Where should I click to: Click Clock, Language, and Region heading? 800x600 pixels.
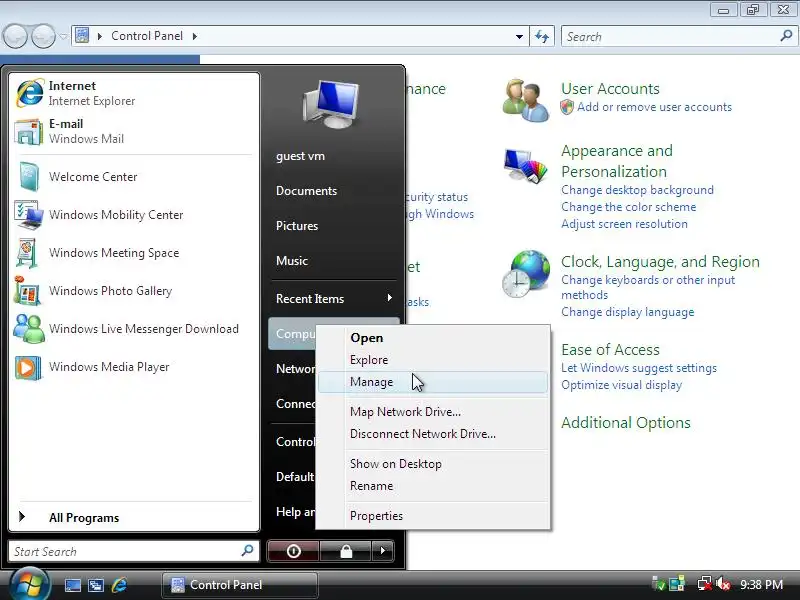[x=660, y=262]
